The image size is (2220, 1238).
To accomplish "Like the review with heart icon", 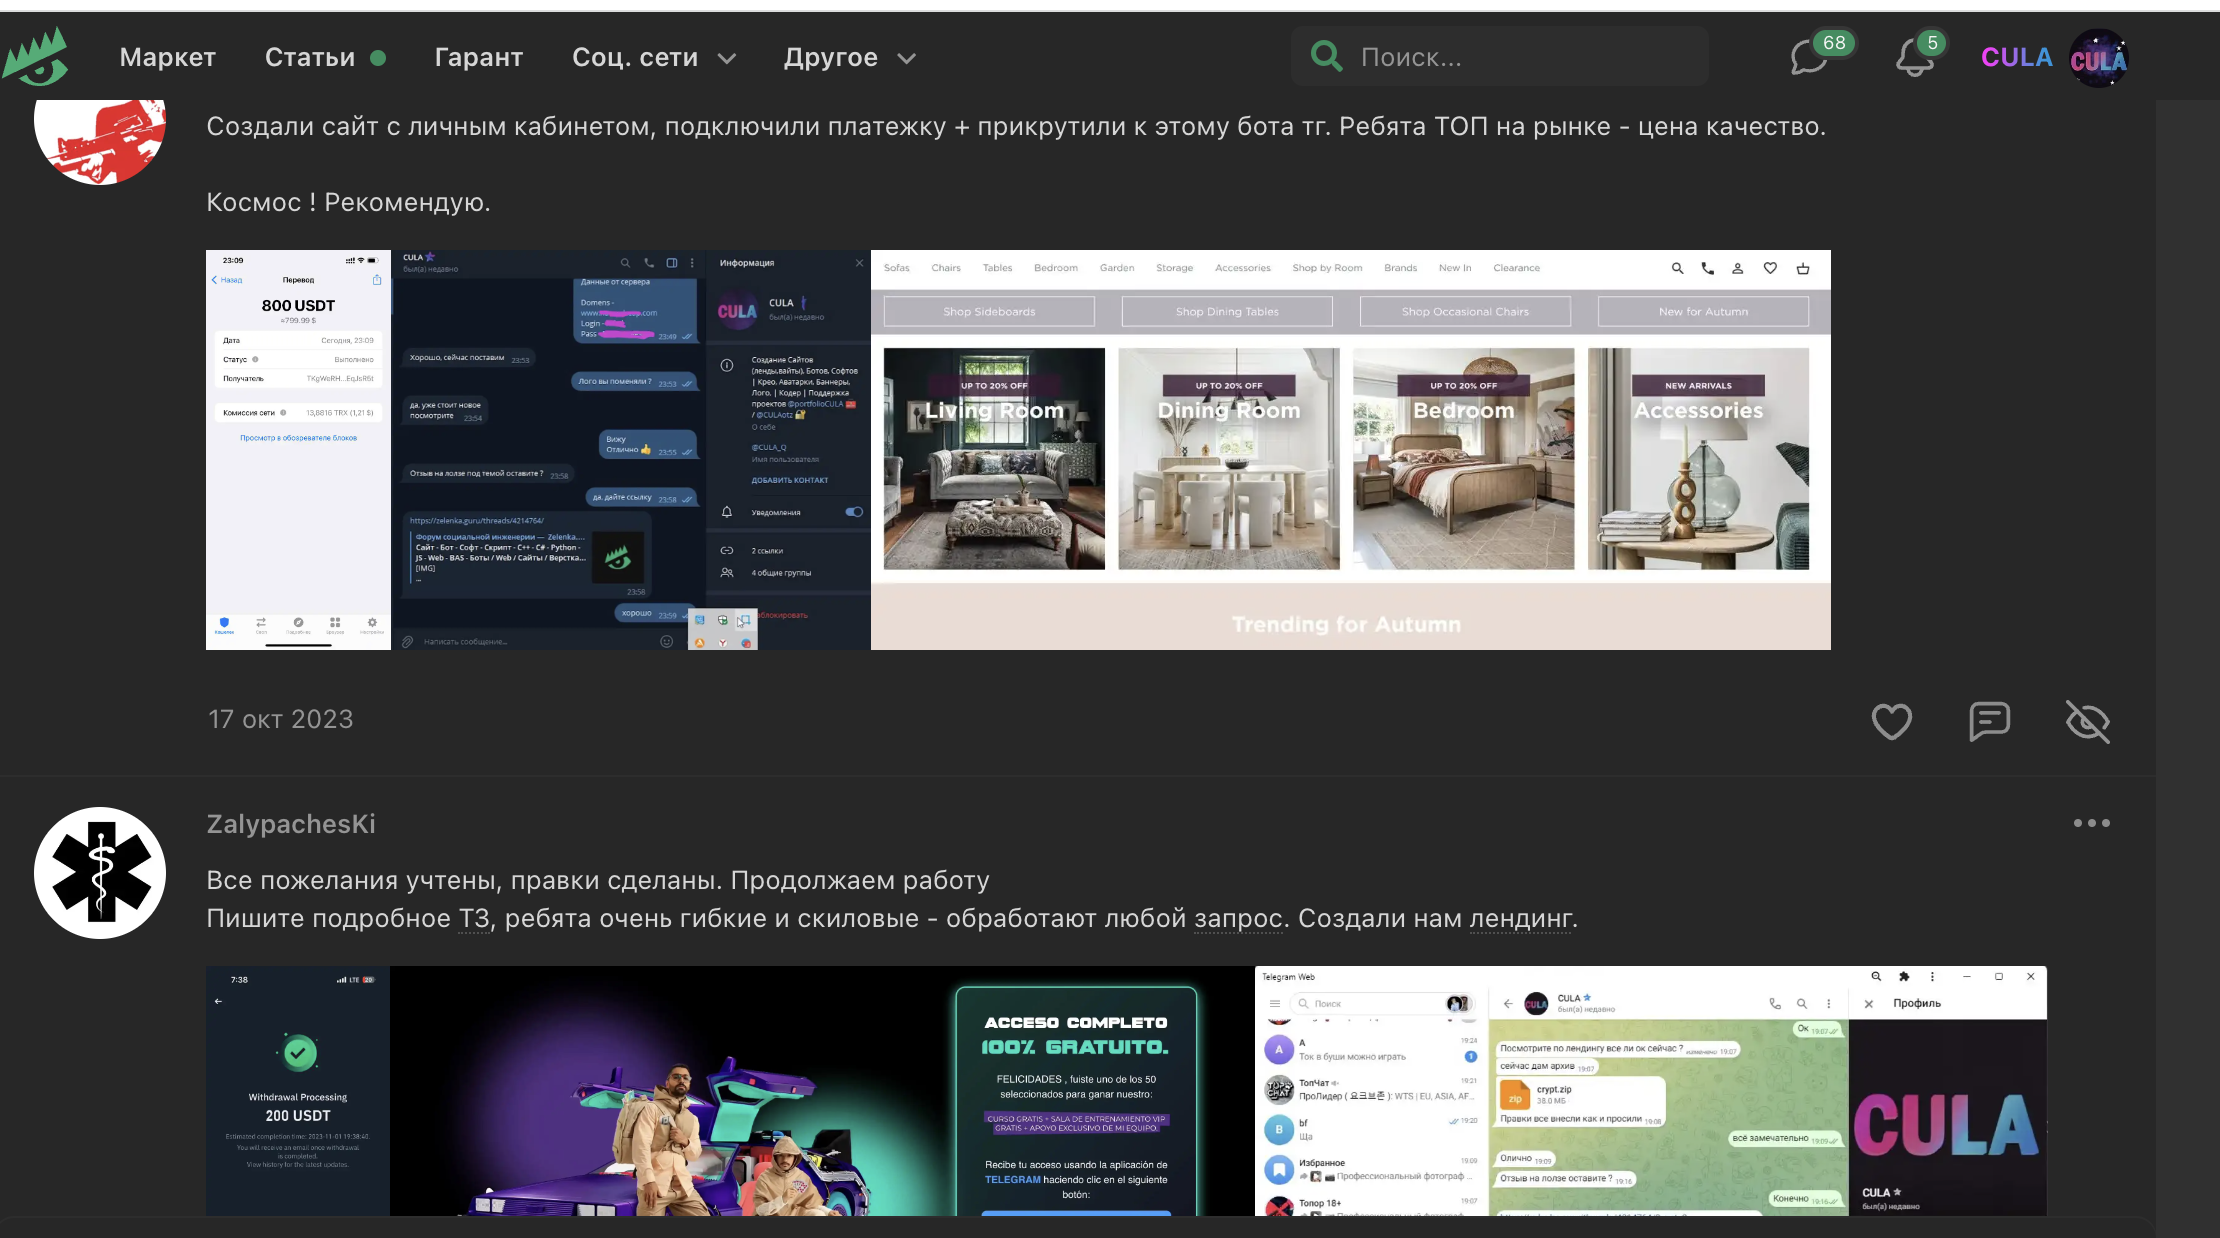I will point(1891,721).
